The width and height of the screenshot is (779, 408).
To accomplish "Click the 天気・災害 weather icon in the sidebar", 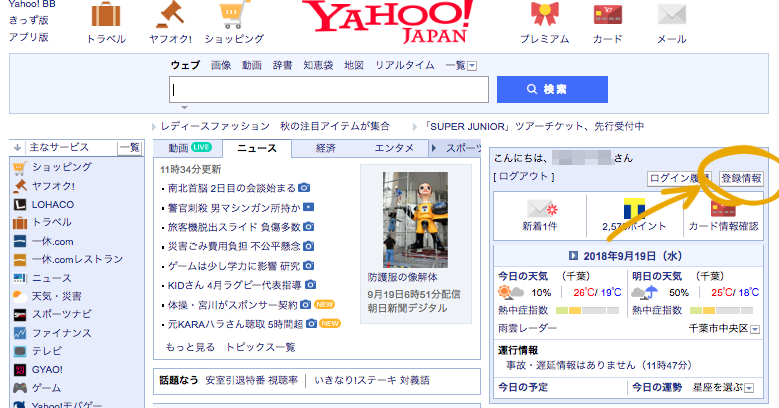I will [x=19, y=297].
